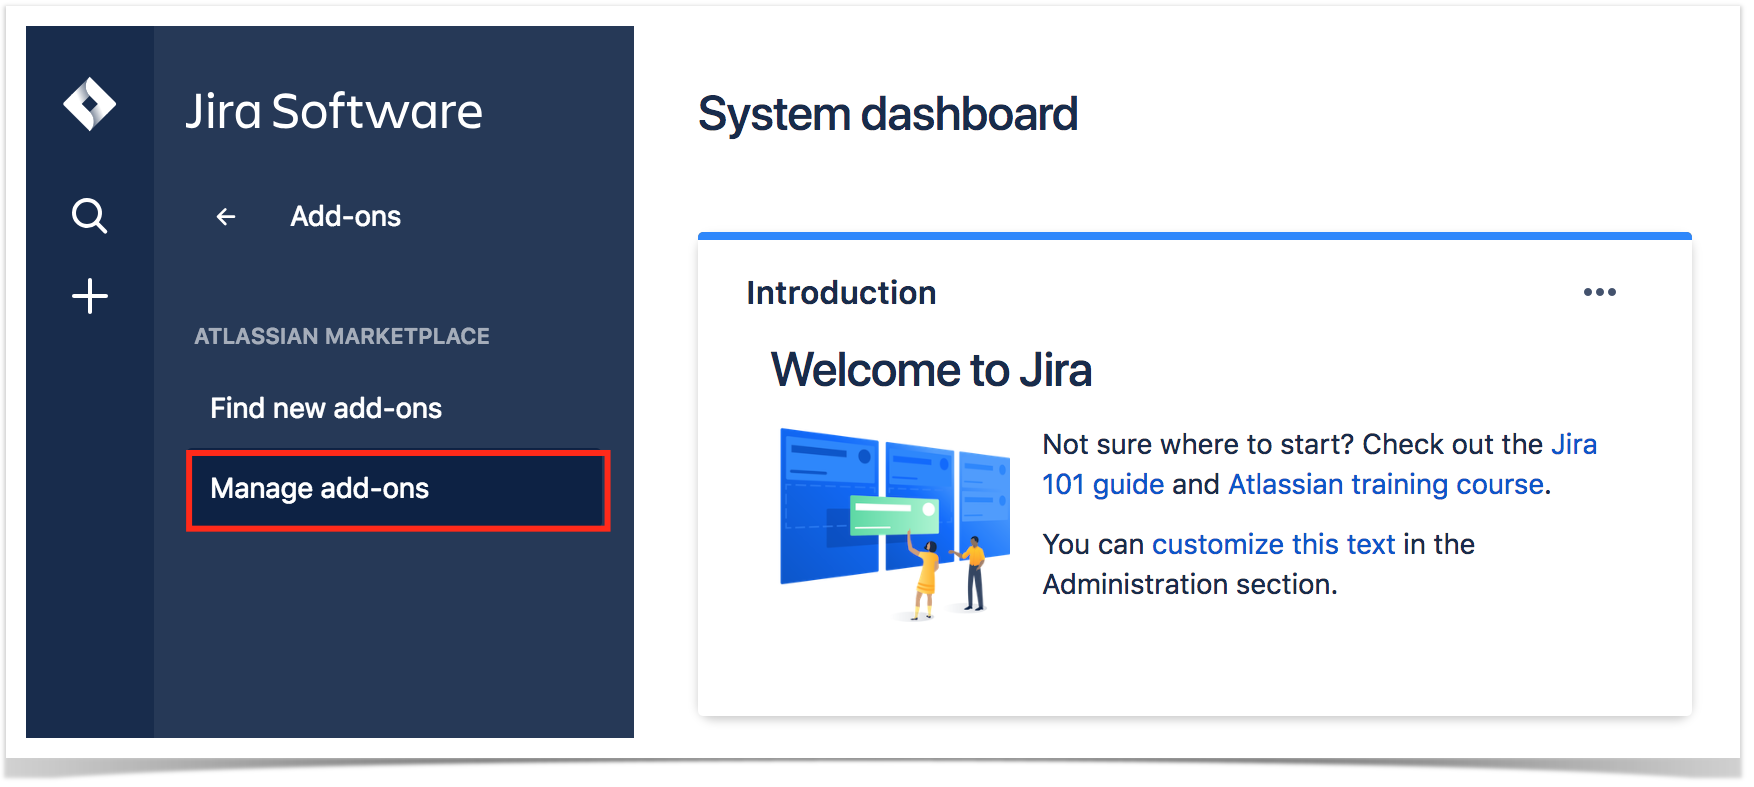The image size is (1754, 787).
Task: Click the ATLASSIAN MARKETPLACE section label
Action: pyautogui.click(x=342, y=336)
